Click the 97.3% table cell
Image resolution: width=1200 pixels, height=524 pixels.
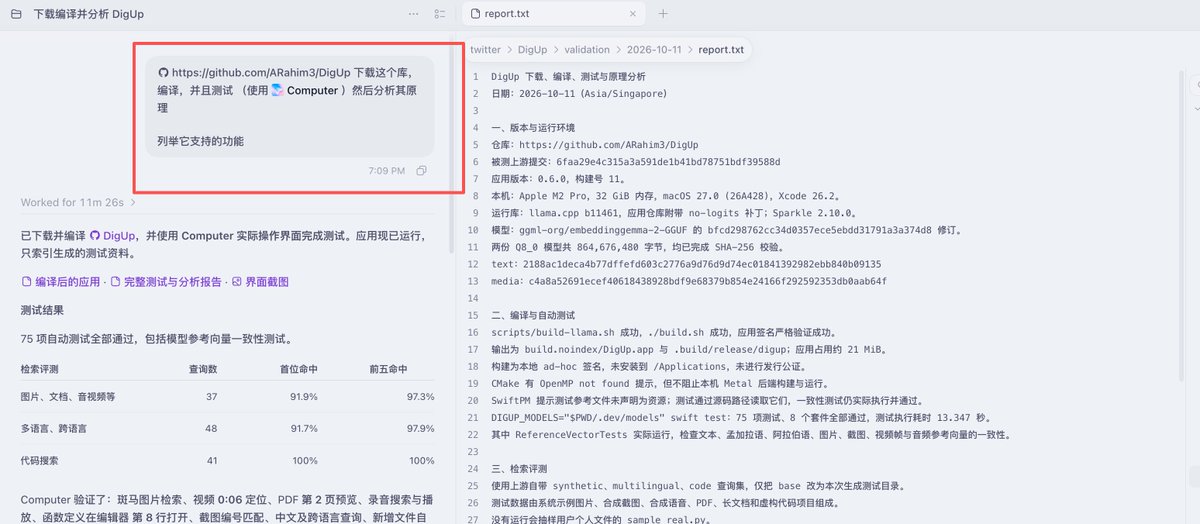click(x=421, y=397)
